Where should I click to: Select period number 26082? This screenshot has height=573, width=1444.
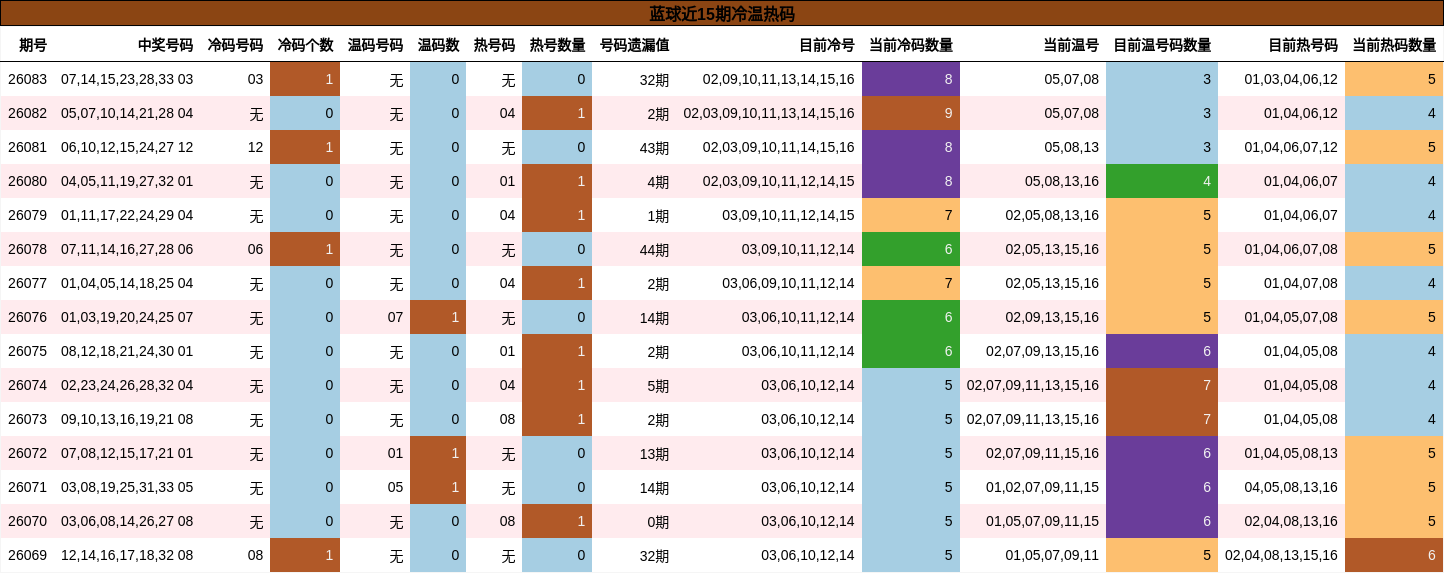click(27, 113)
